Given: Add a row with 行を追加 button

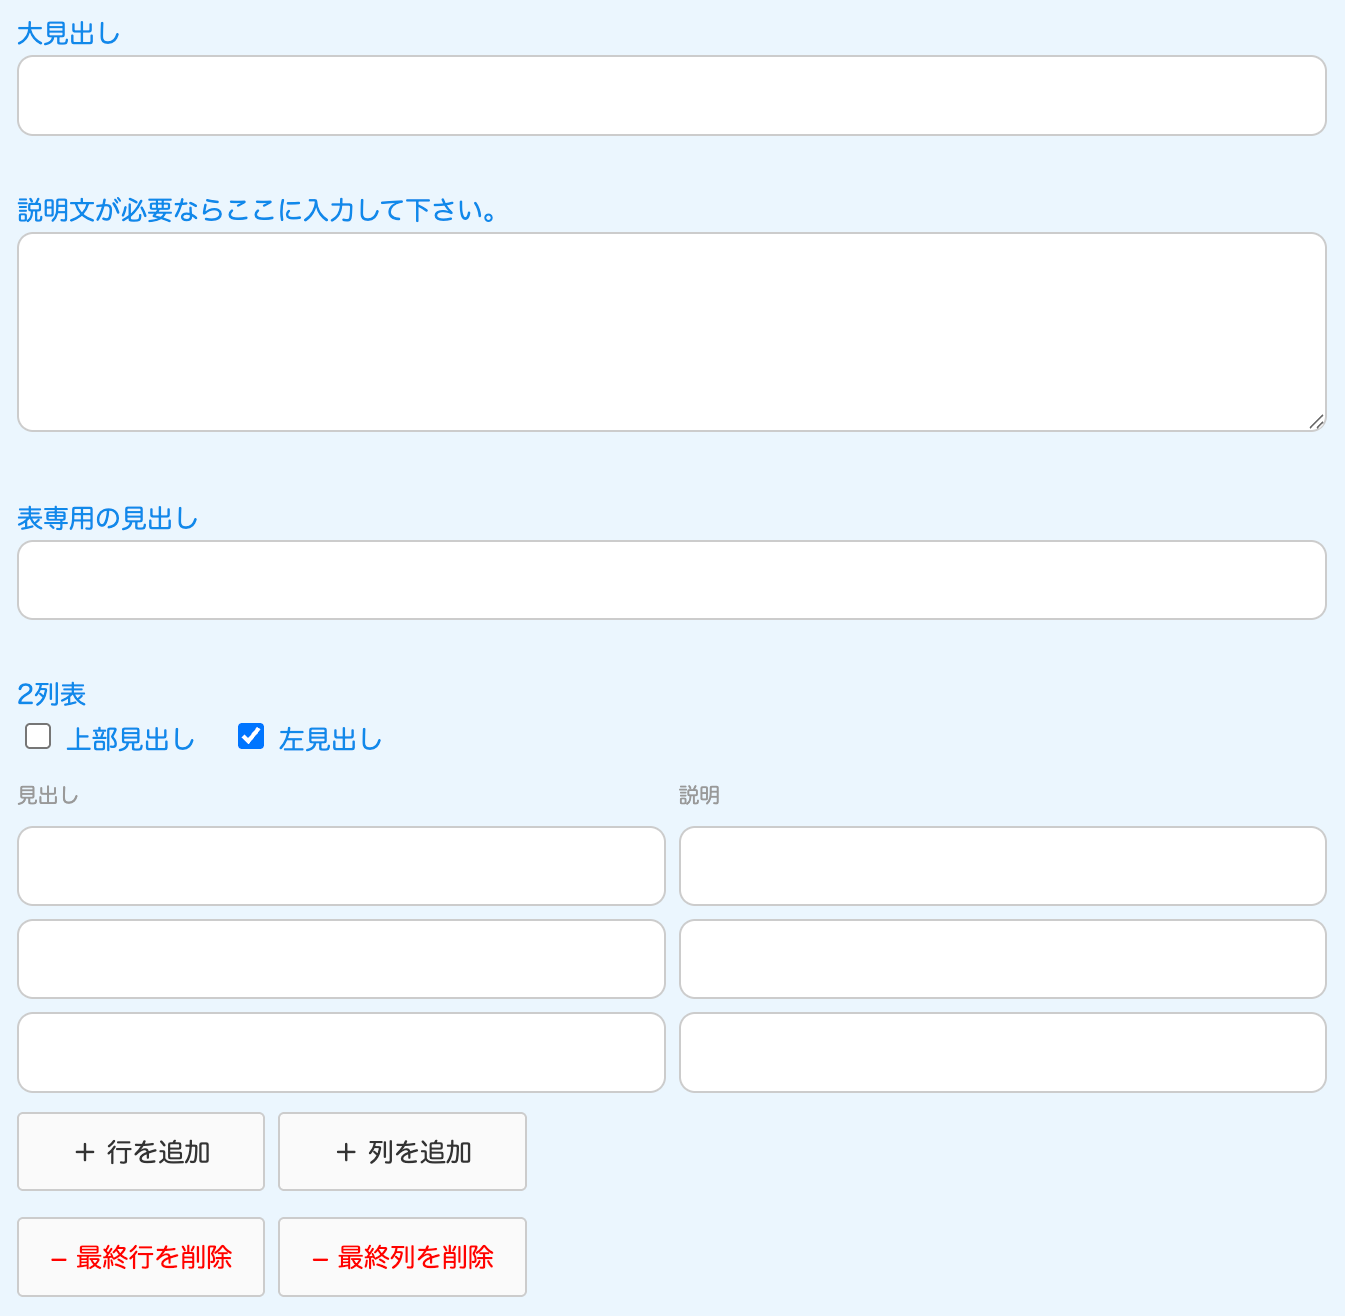Looking at the screenshot, I should [x=141, y=1152].
